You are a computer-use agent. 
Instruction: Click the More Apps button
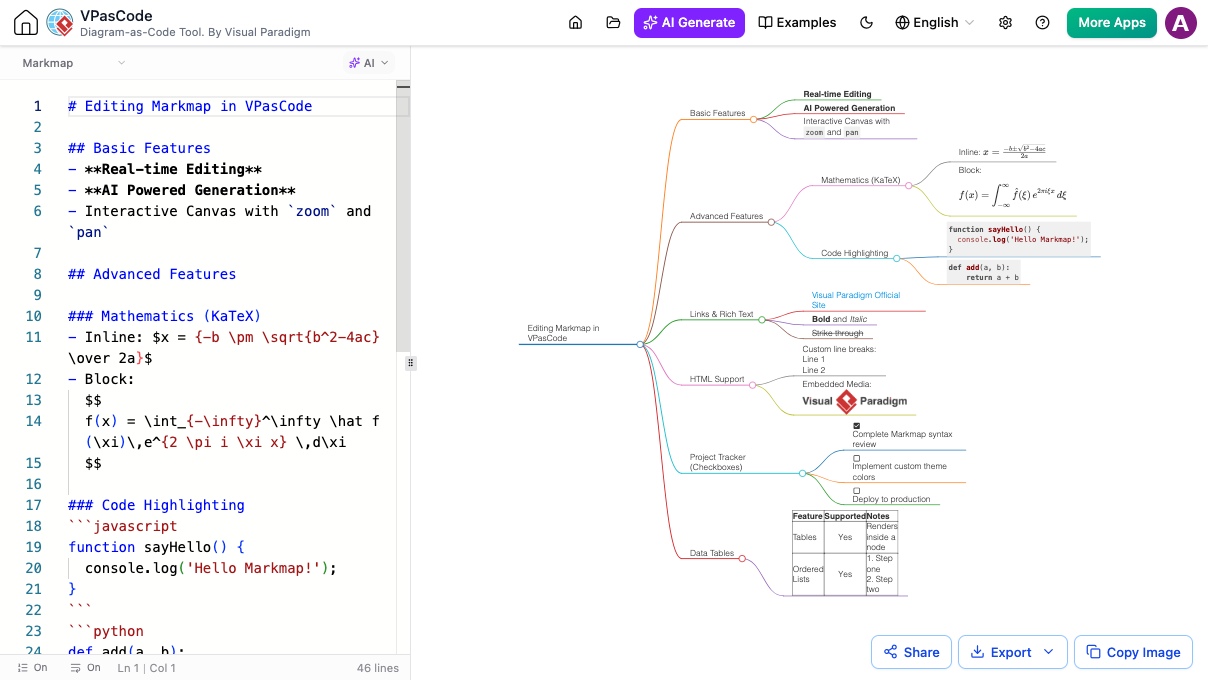pos(1112,23)
